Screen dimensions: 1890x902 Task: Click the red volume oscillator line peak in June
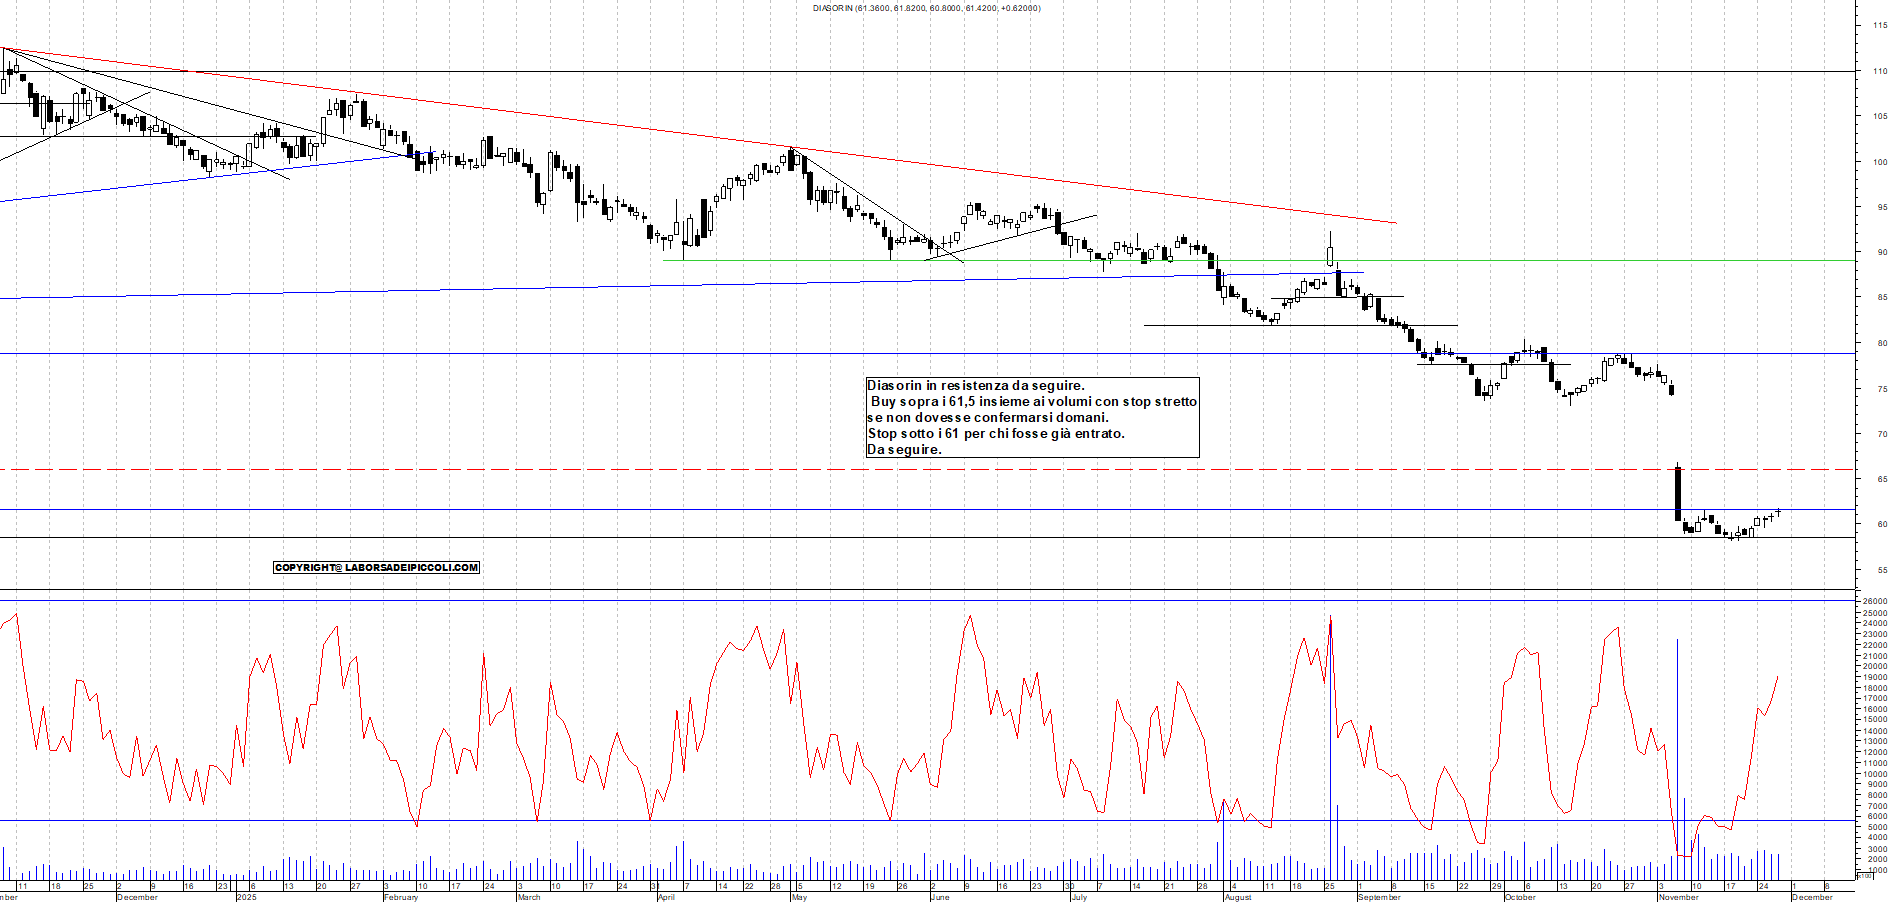(968, 618)
